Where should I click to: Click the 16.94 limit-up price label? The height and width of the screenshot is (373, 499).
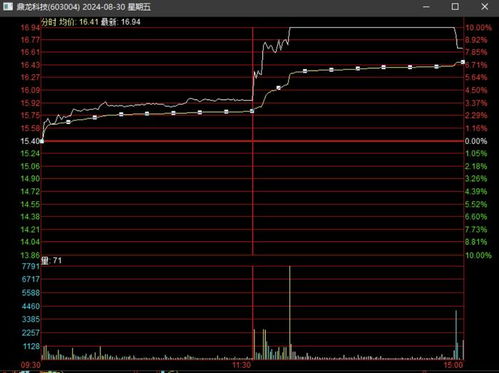(x=30, y=28)
